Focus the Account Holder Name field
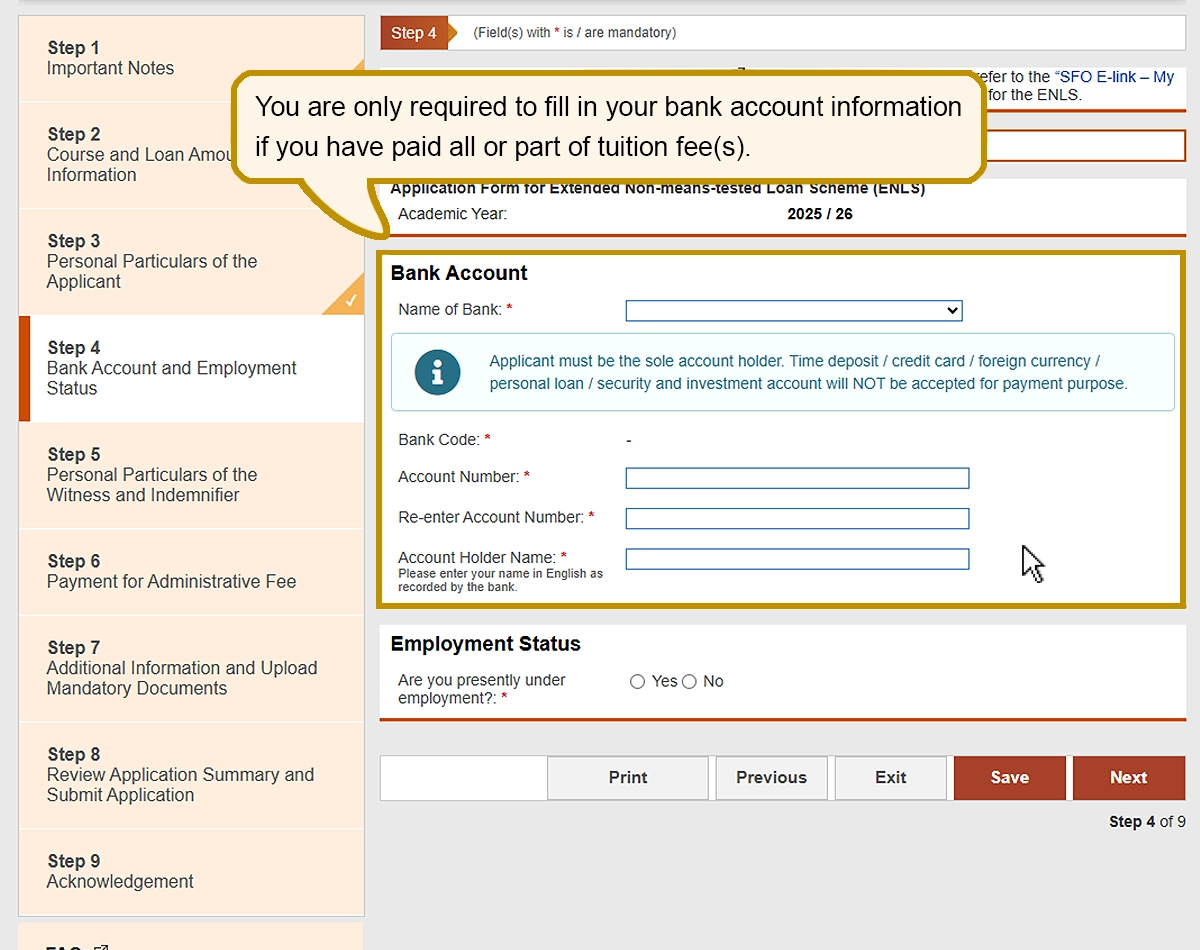This screenshot has height=950, width=1200. (797, 559)
